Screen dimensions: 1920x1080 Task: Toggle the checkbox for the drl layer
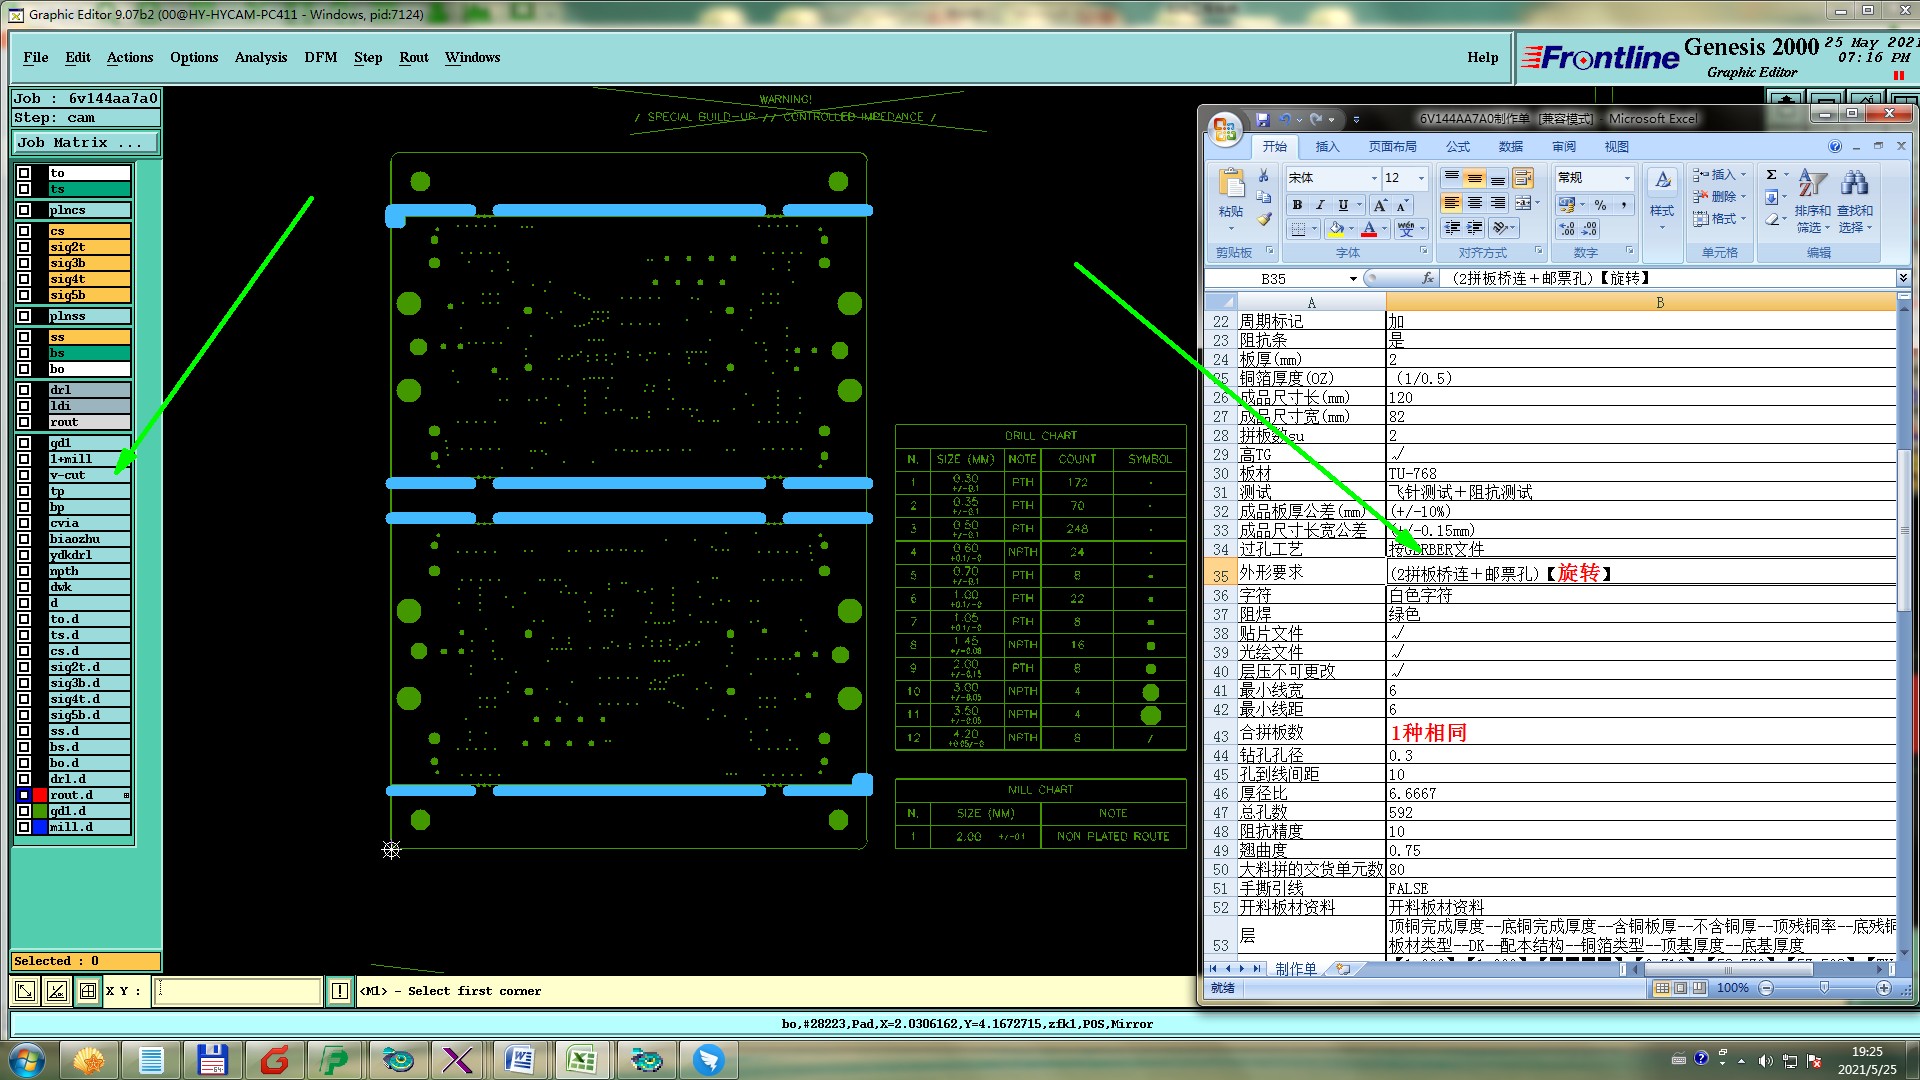coord(24,390)
